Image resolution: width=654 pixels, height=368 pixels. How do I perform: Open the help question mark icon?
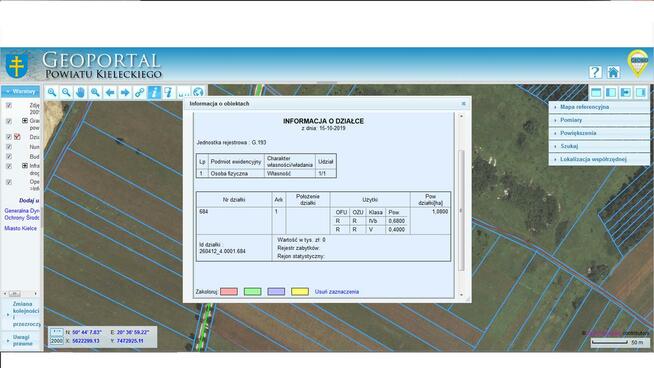(595, 72)
